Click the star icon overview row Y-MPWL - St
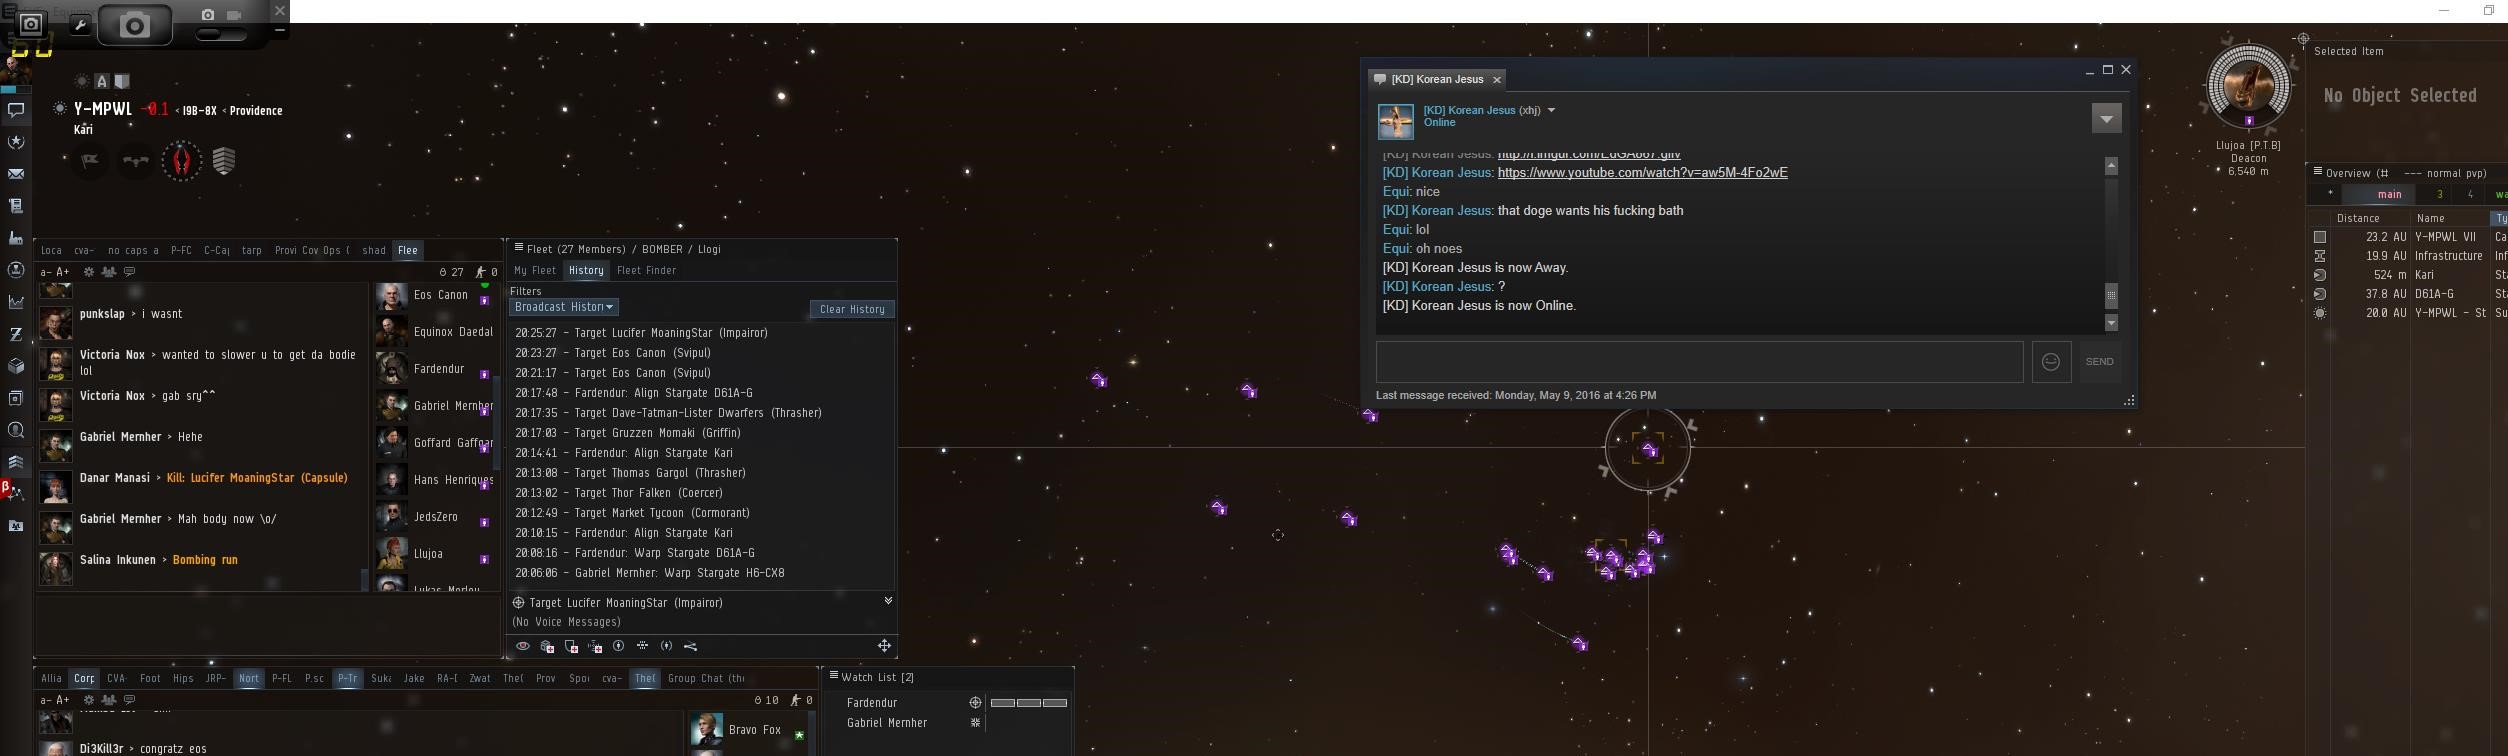 (x=2320, y=313)
